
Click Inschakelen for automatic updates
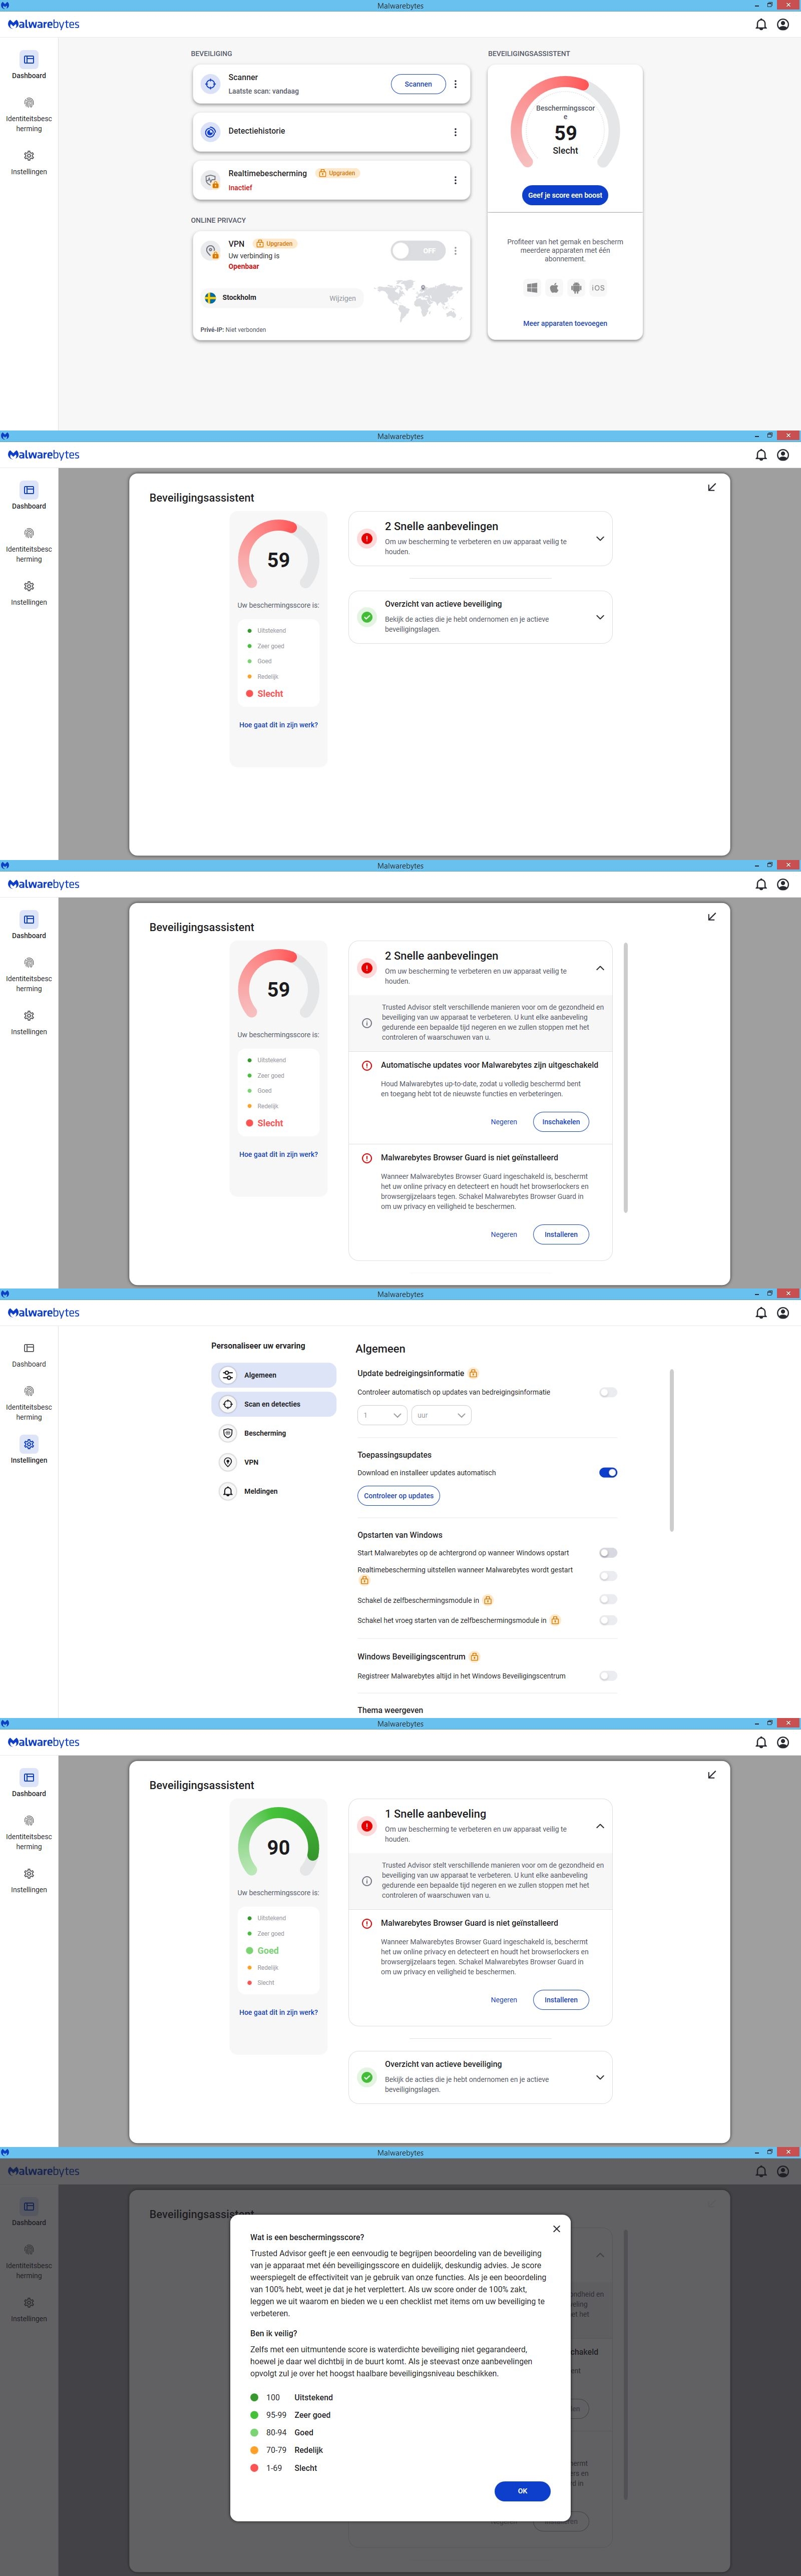pyautogui.click(x=561, y=1122)
